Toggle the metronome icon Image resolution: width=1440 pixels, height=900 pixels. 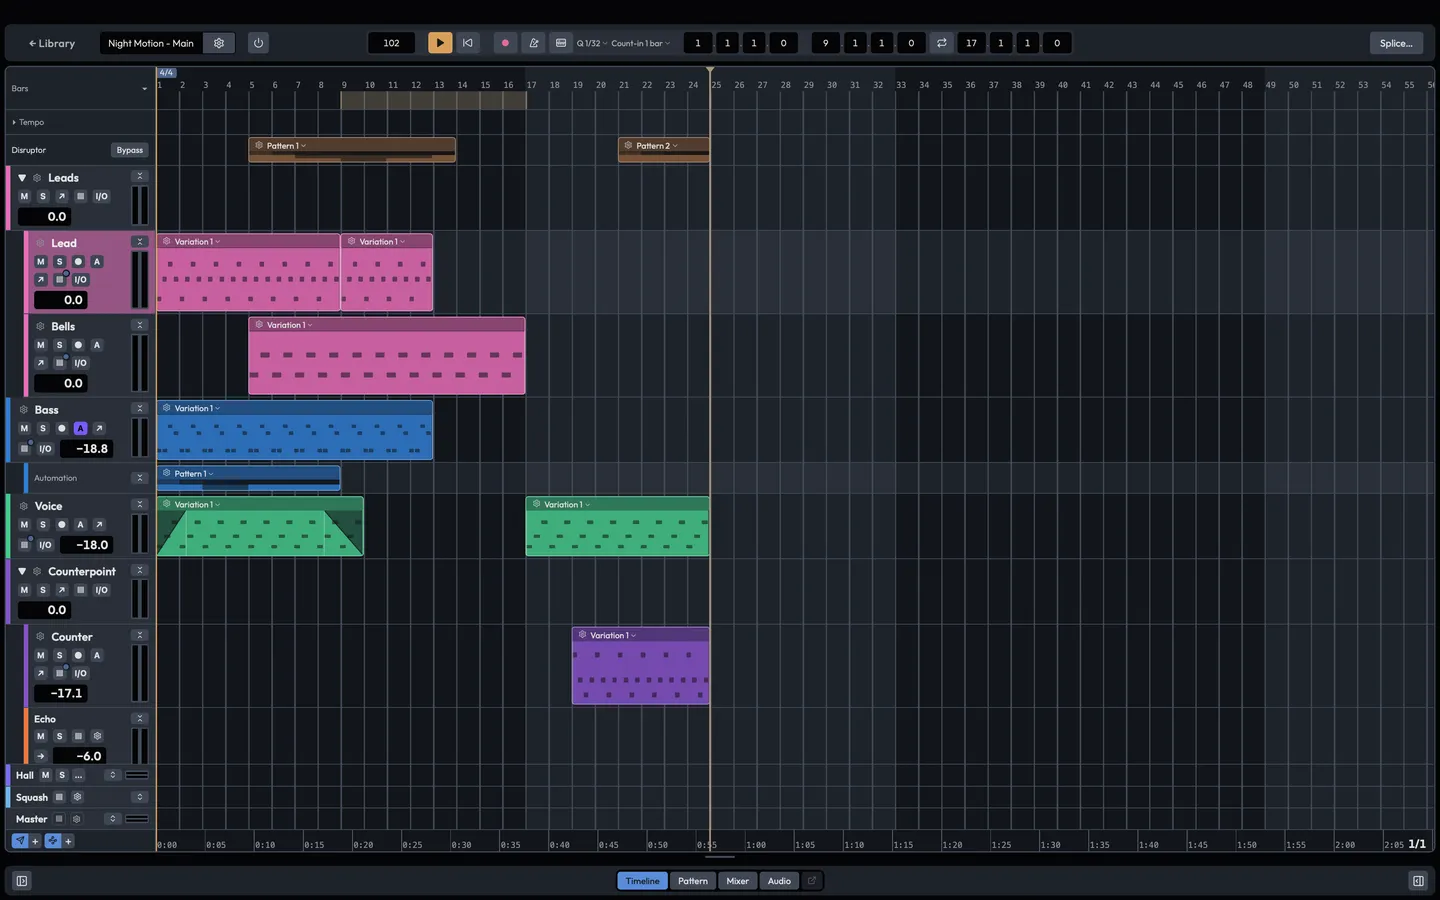533,43
